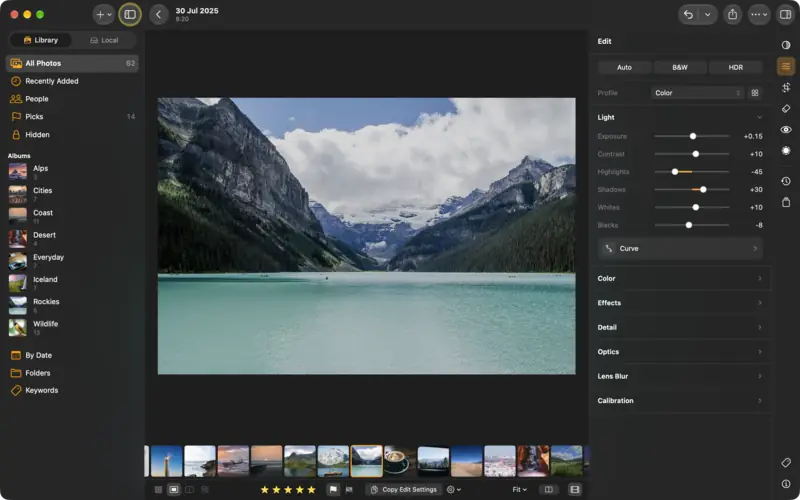The image size is (800, 500).
Task: Select the Healing eraser tool
Action: (786, 109)
